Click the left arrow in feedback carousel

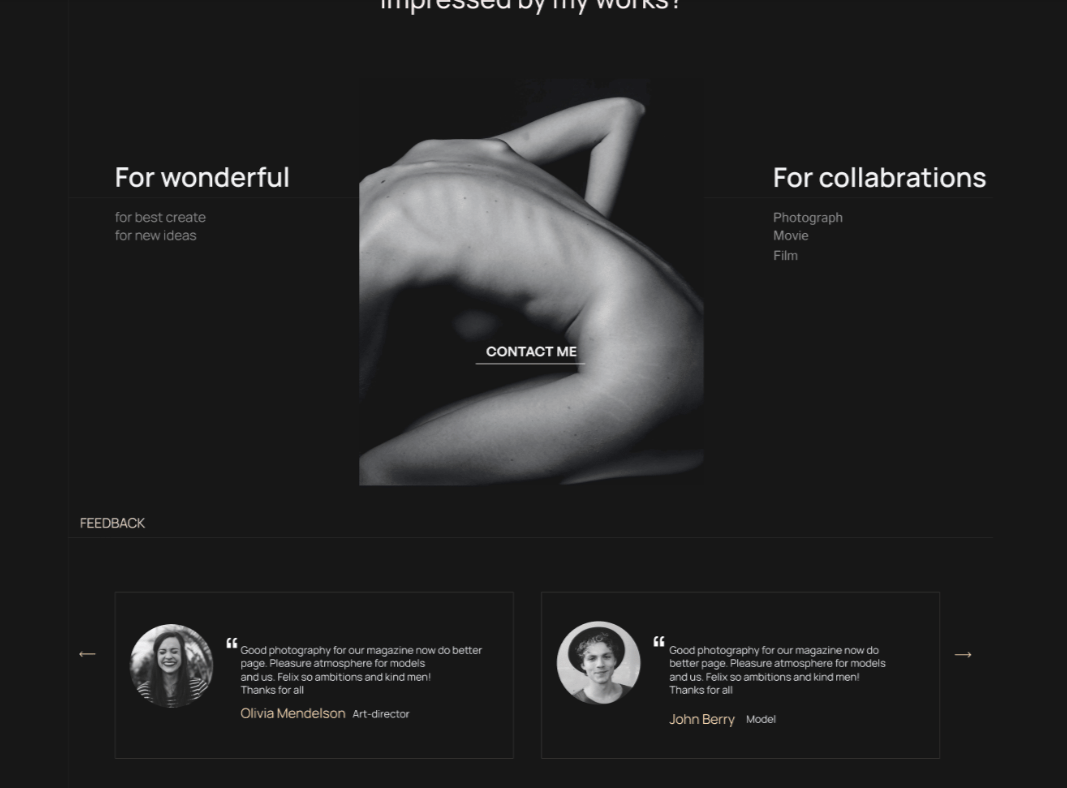point(87,654)
